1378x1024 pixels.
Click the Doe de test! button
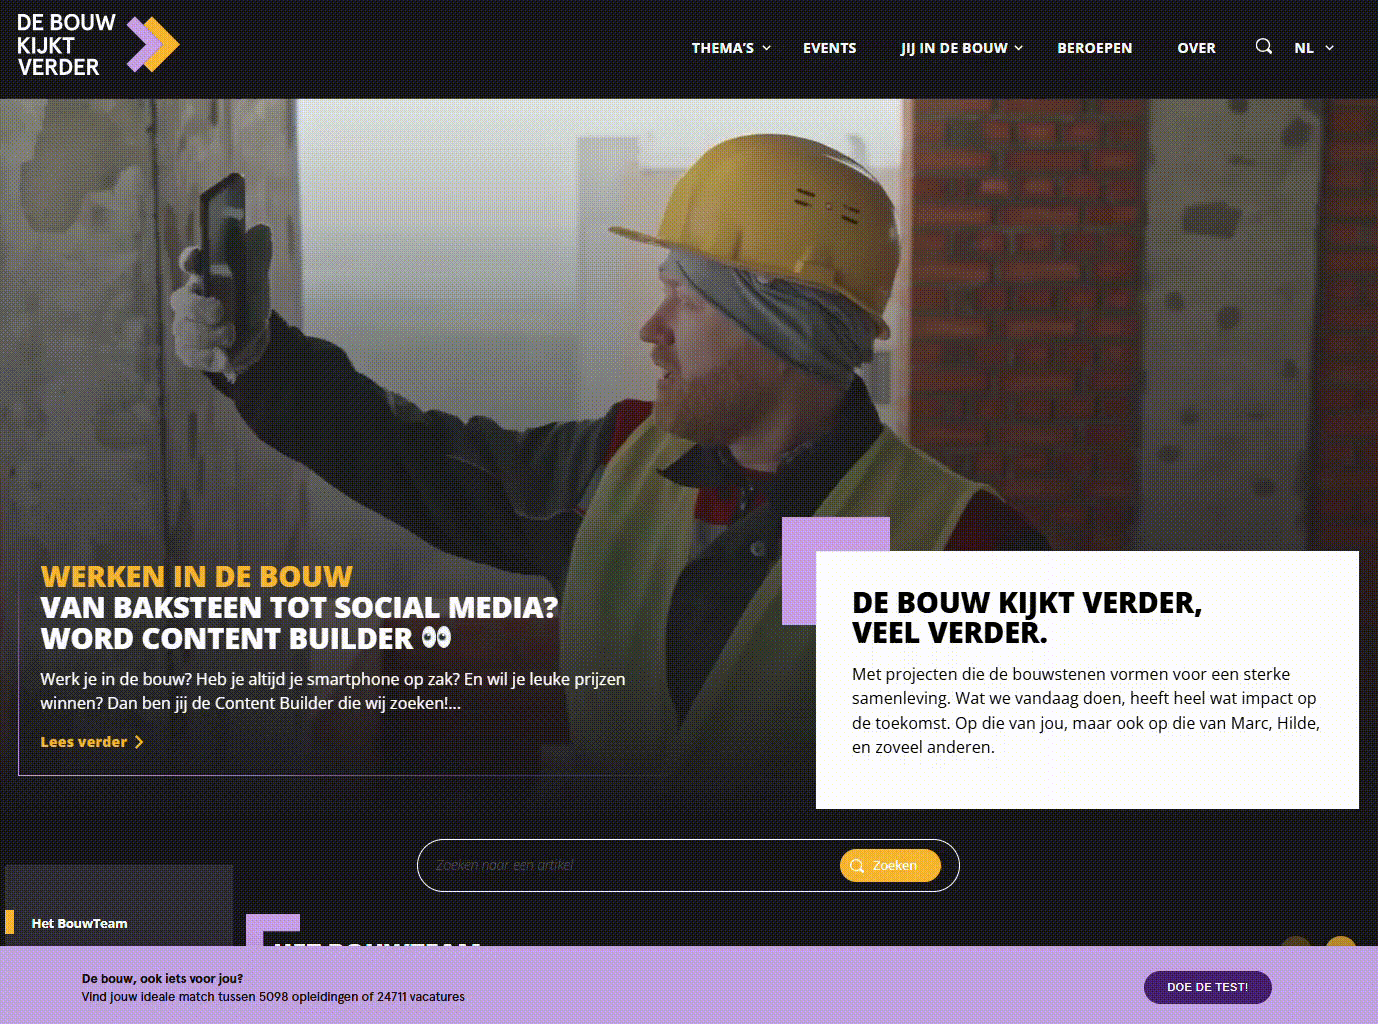click(x=1207, y=987)
